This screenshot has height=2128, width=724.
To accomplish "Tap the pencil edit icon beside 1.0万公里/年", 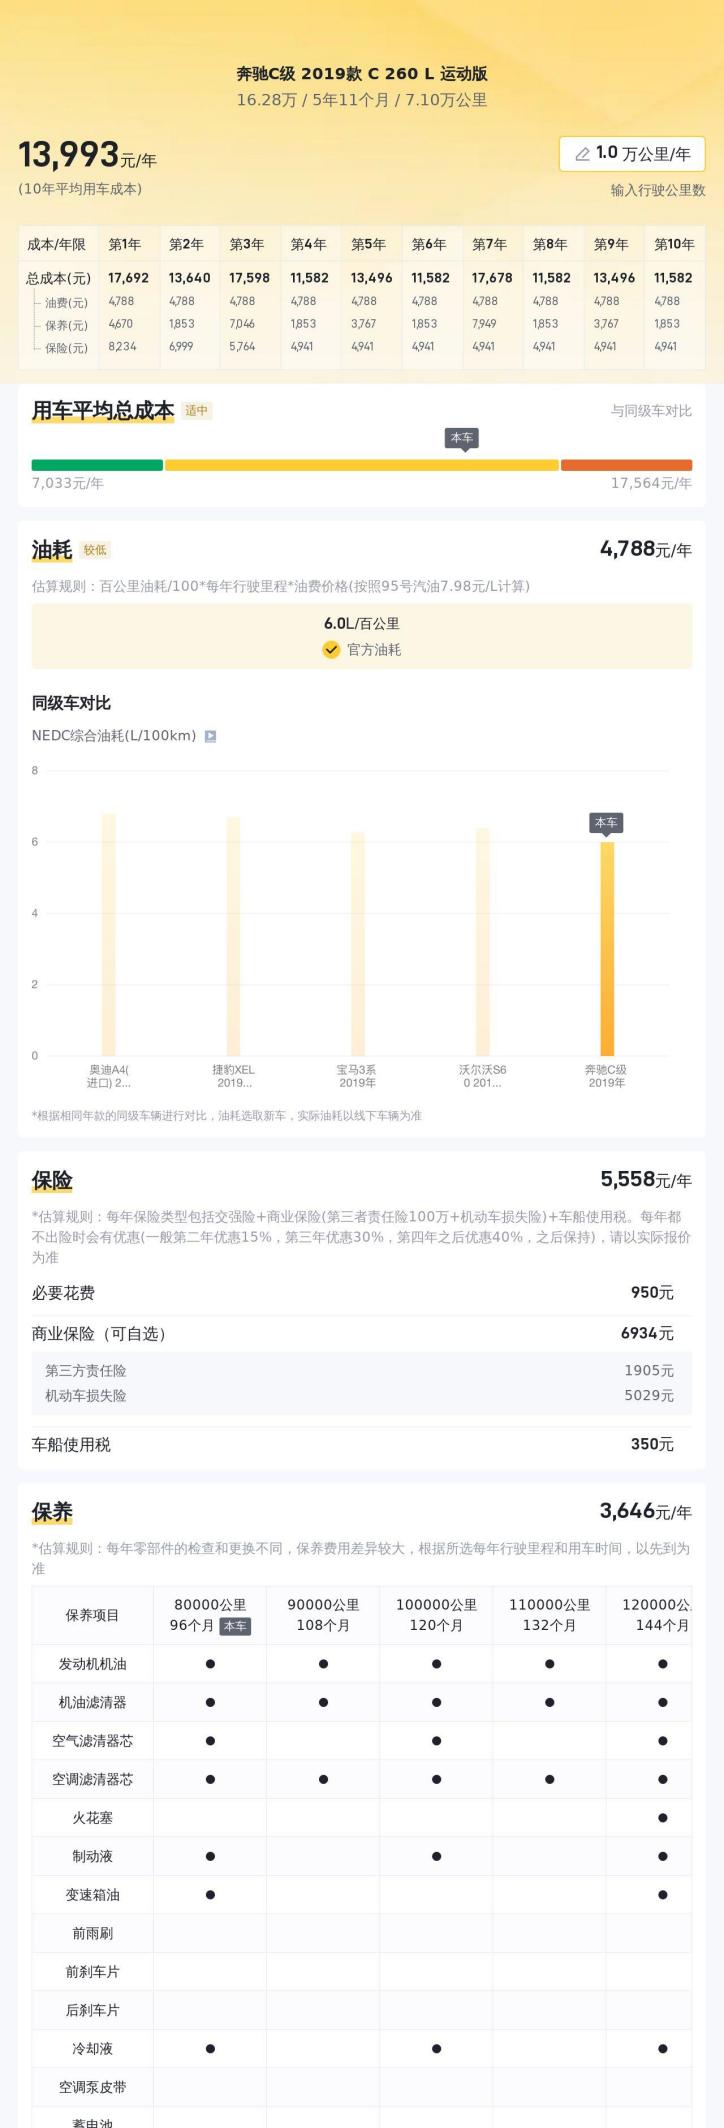I will (582, 154).
